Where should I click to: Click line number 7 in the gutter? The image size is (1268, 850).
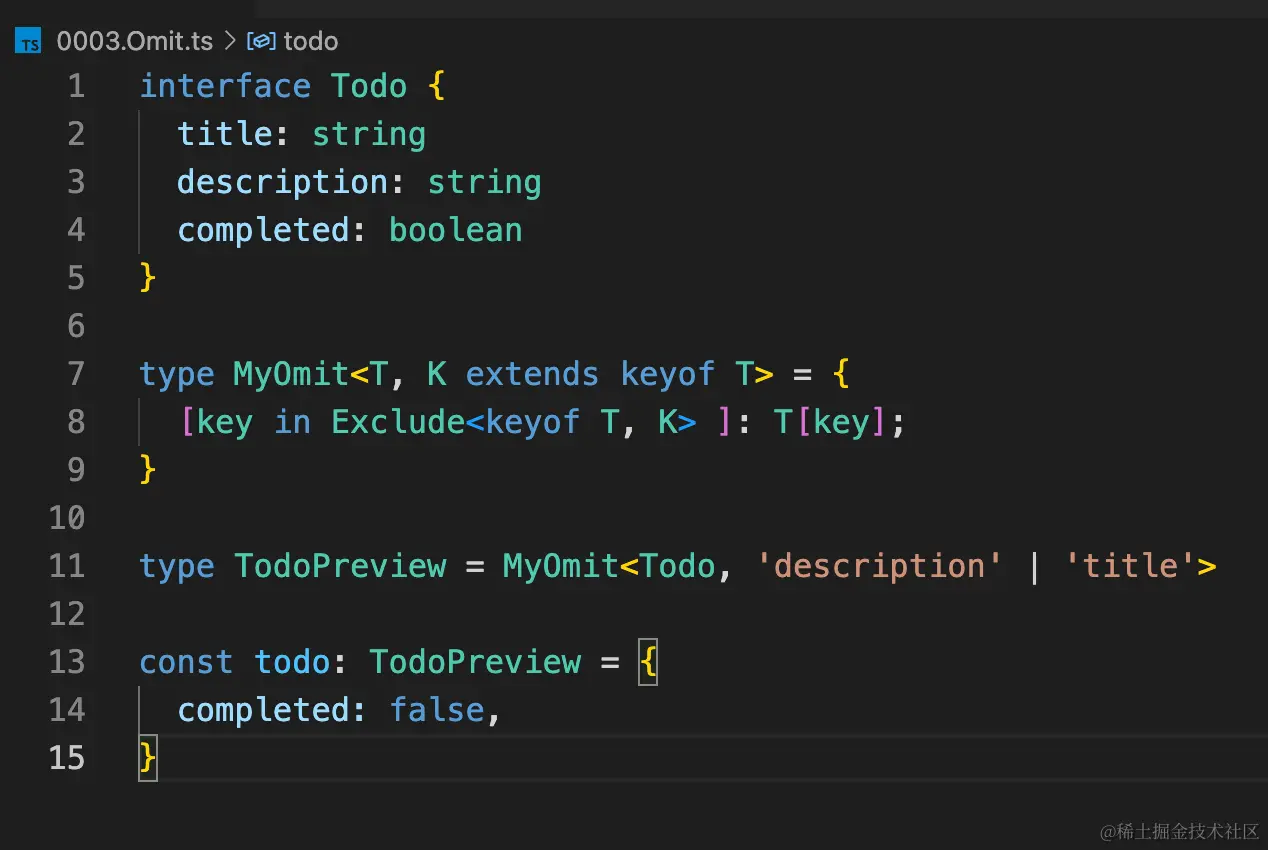(76, 374)
